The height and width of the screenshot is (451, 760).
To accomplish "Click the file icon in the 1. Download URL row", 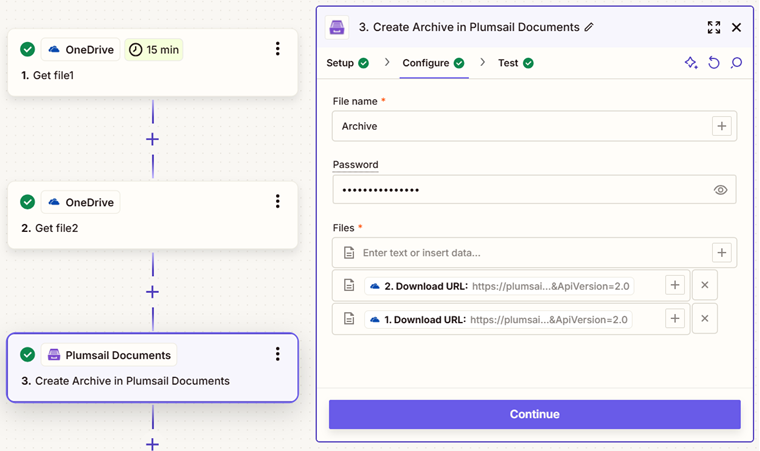I will point(349,319).
